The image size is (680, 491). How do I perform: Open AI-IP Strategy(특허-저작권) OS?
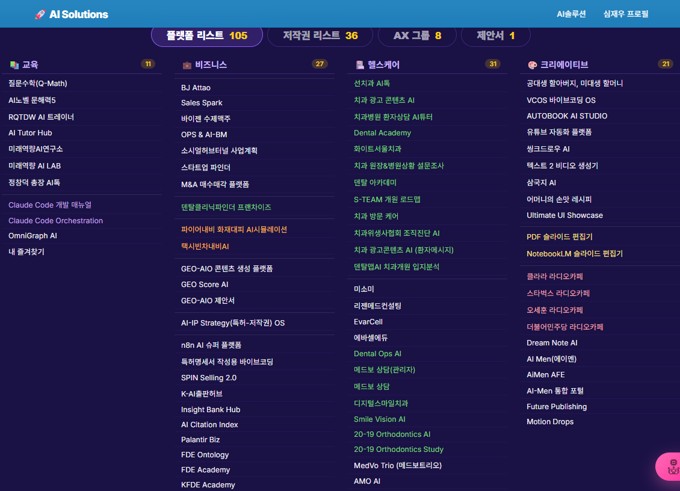tap(233, 323)
